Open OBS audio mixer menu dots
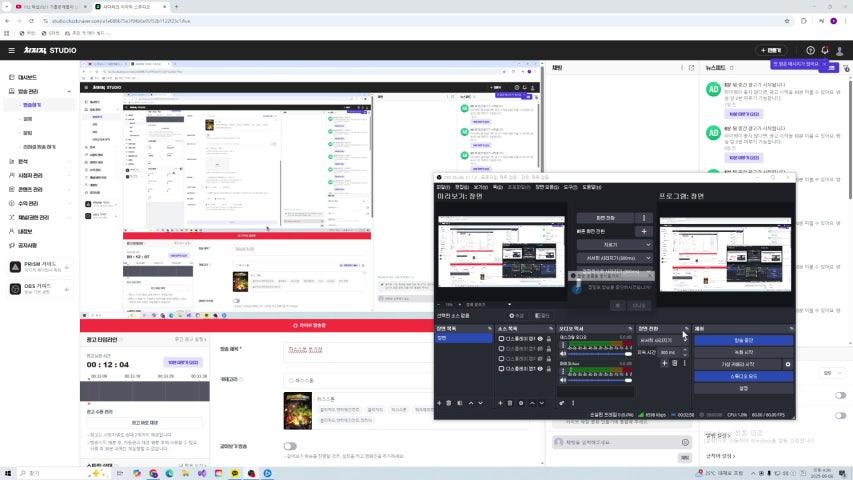The image size is (853, 480). (573, 403)
